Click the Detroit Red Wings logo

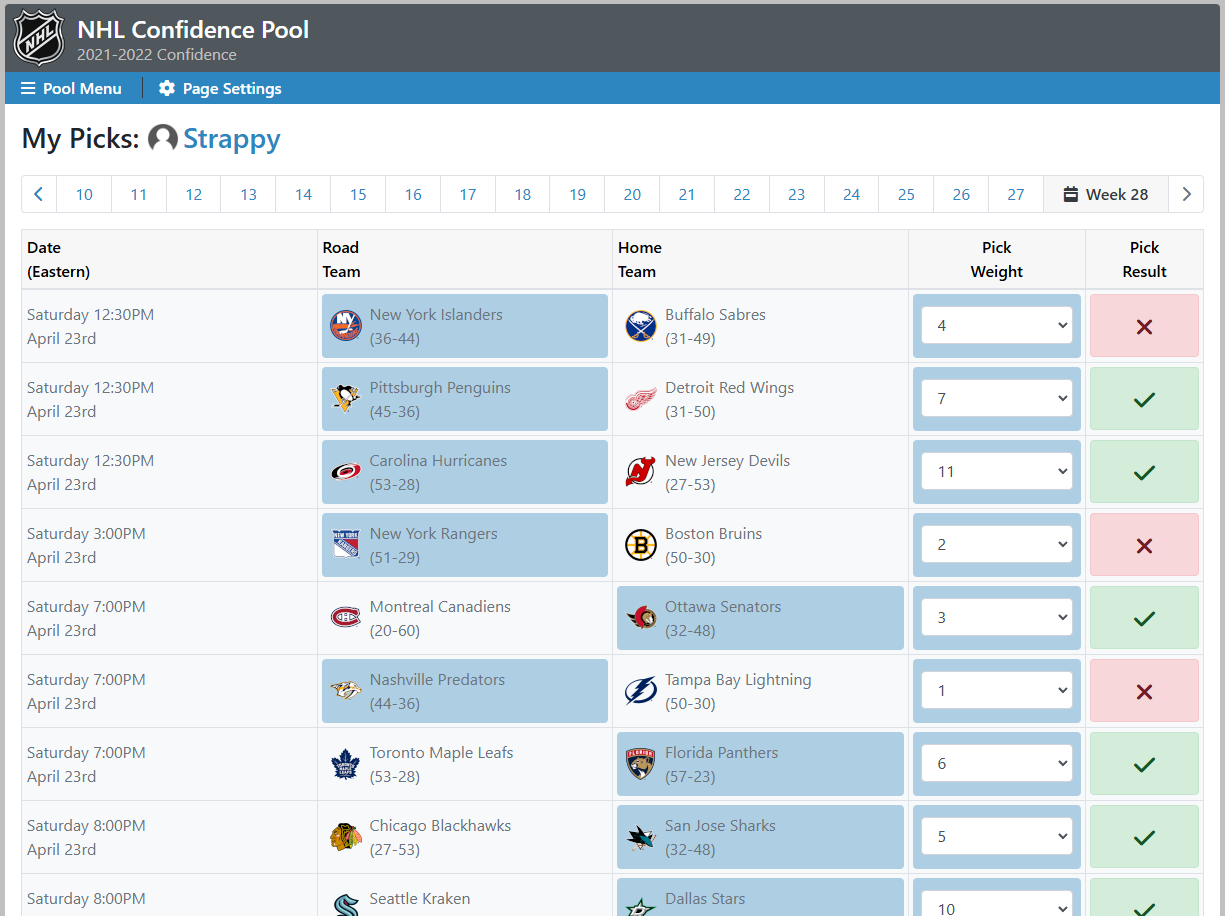[641, 399]
